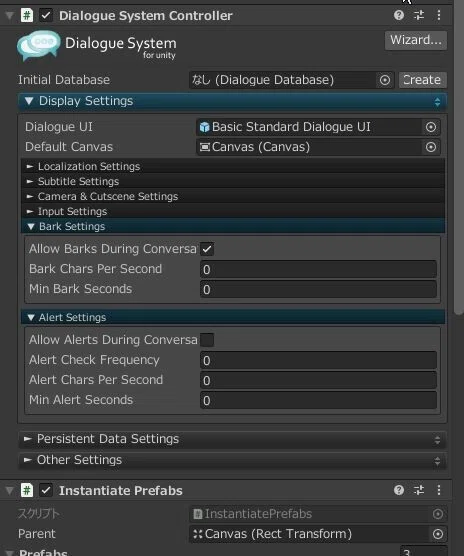Pick object for Parent field
464x556 pixels.
pos(438,534)
